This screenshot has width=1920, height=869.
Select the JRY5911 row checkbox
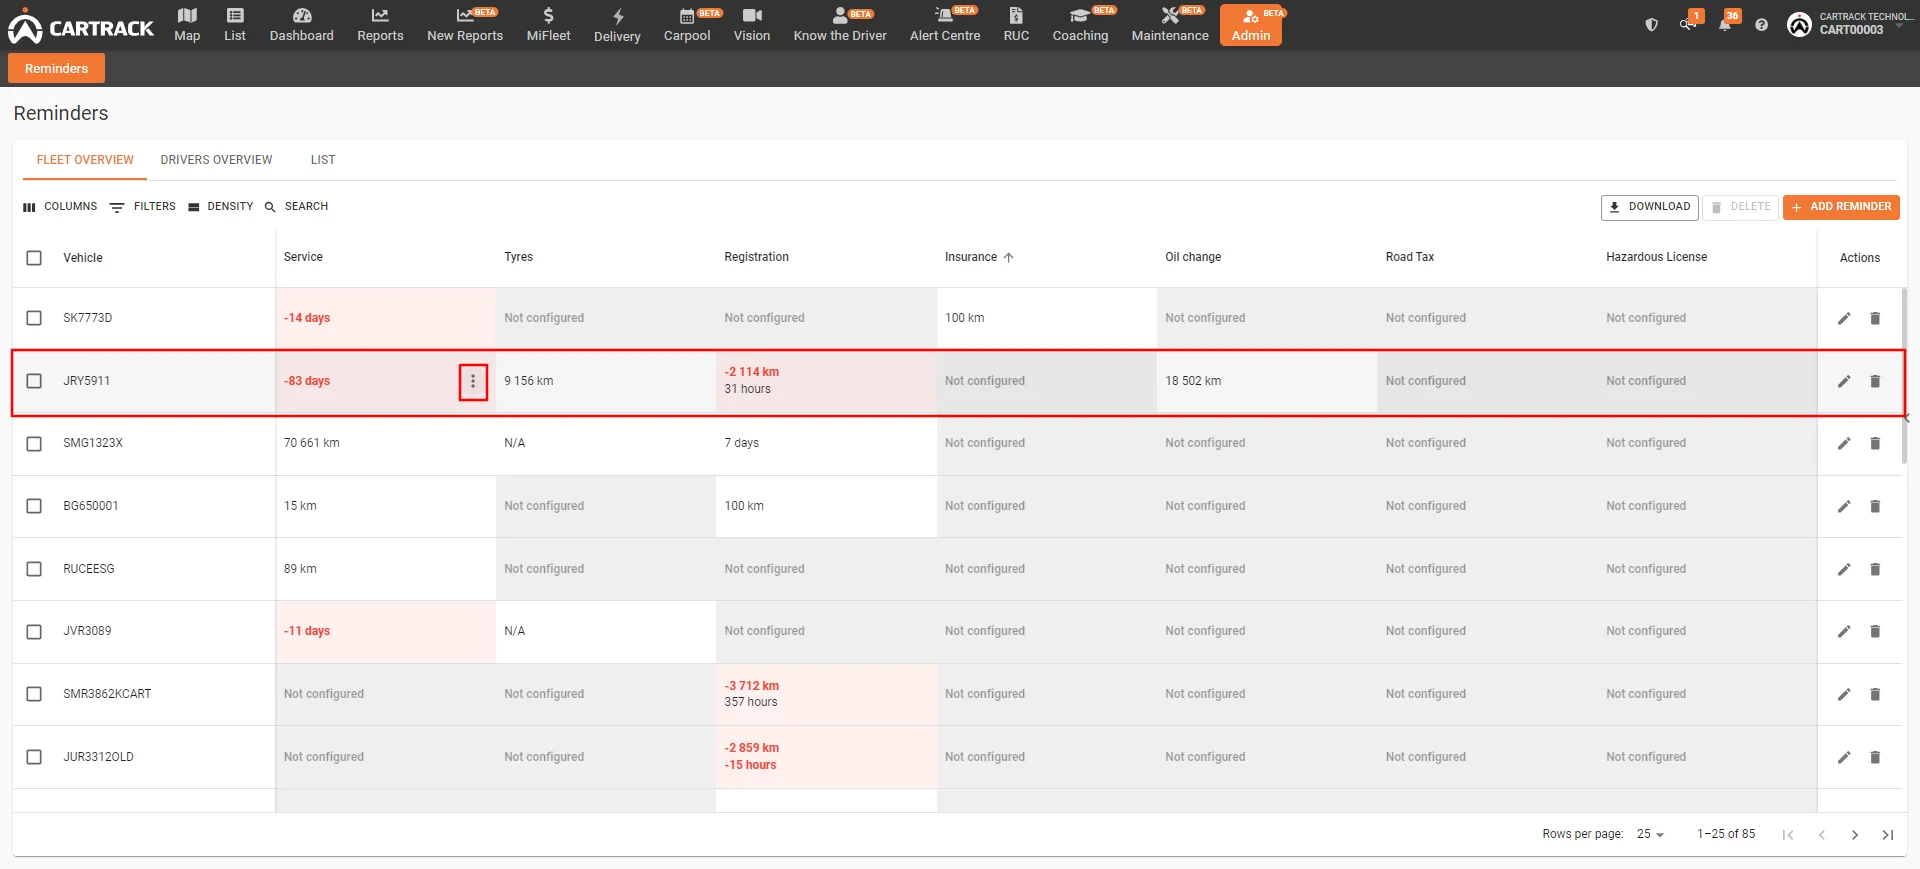coord(34,381)
